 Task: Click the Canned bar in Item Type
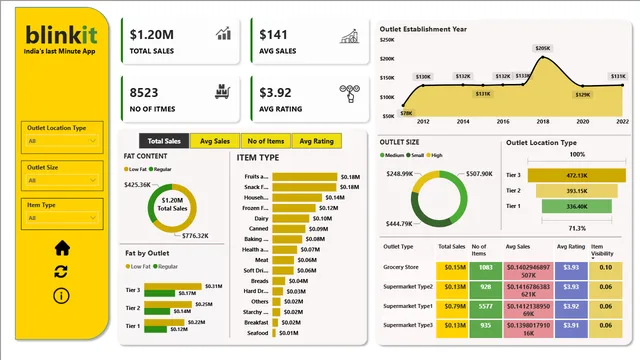pos(289,229)
